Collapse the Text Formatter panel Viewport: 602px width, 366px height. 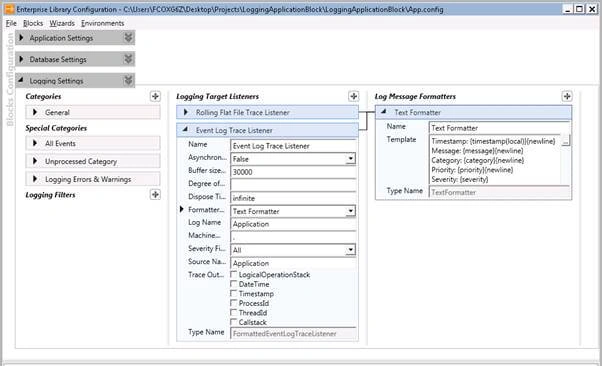383,112
